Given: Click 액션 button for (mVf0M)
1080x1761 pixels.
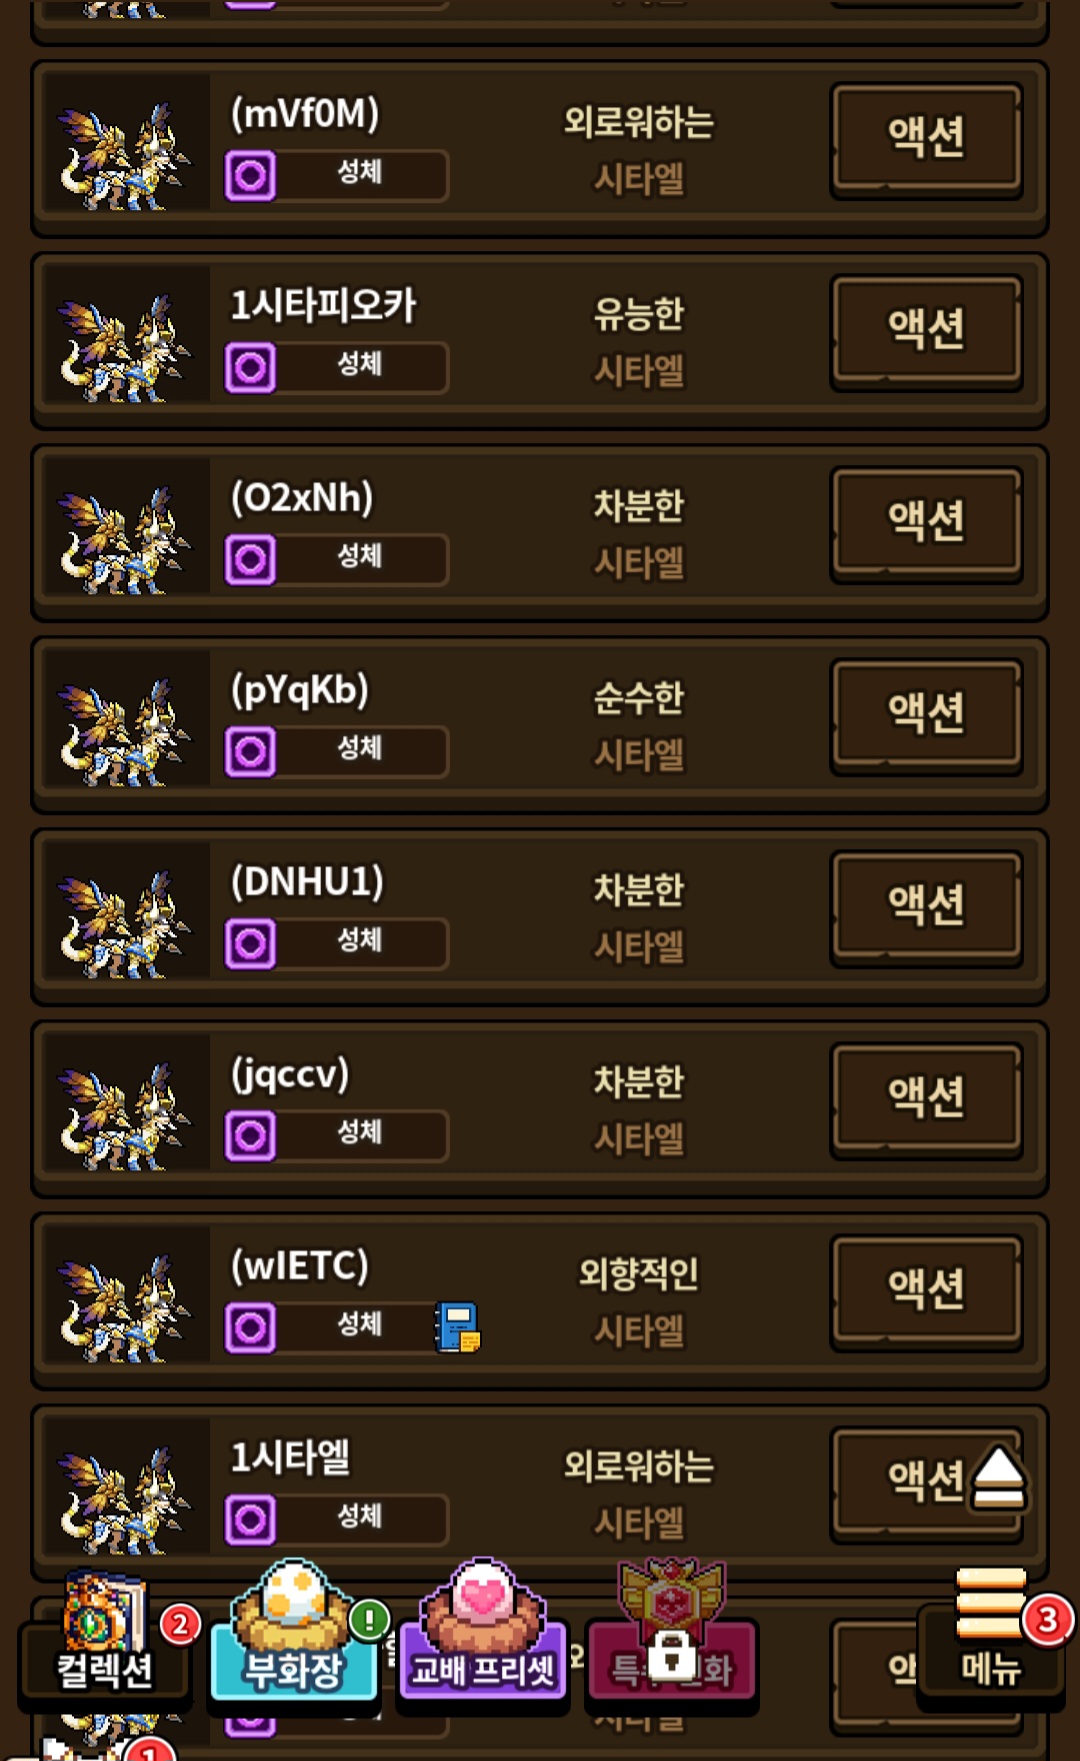Looking at the screenshot, I should 926,138.
